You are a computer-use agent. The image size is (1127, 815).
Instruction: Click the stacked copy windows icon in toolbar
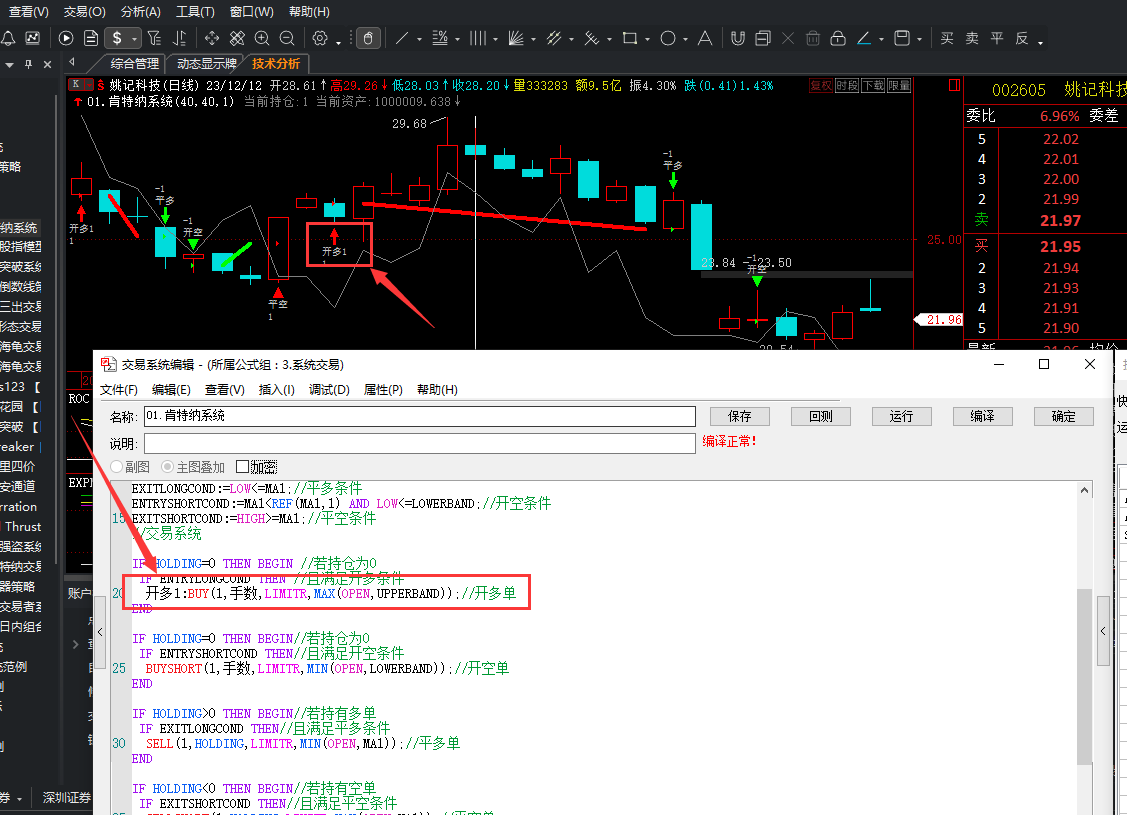[763, 38]
